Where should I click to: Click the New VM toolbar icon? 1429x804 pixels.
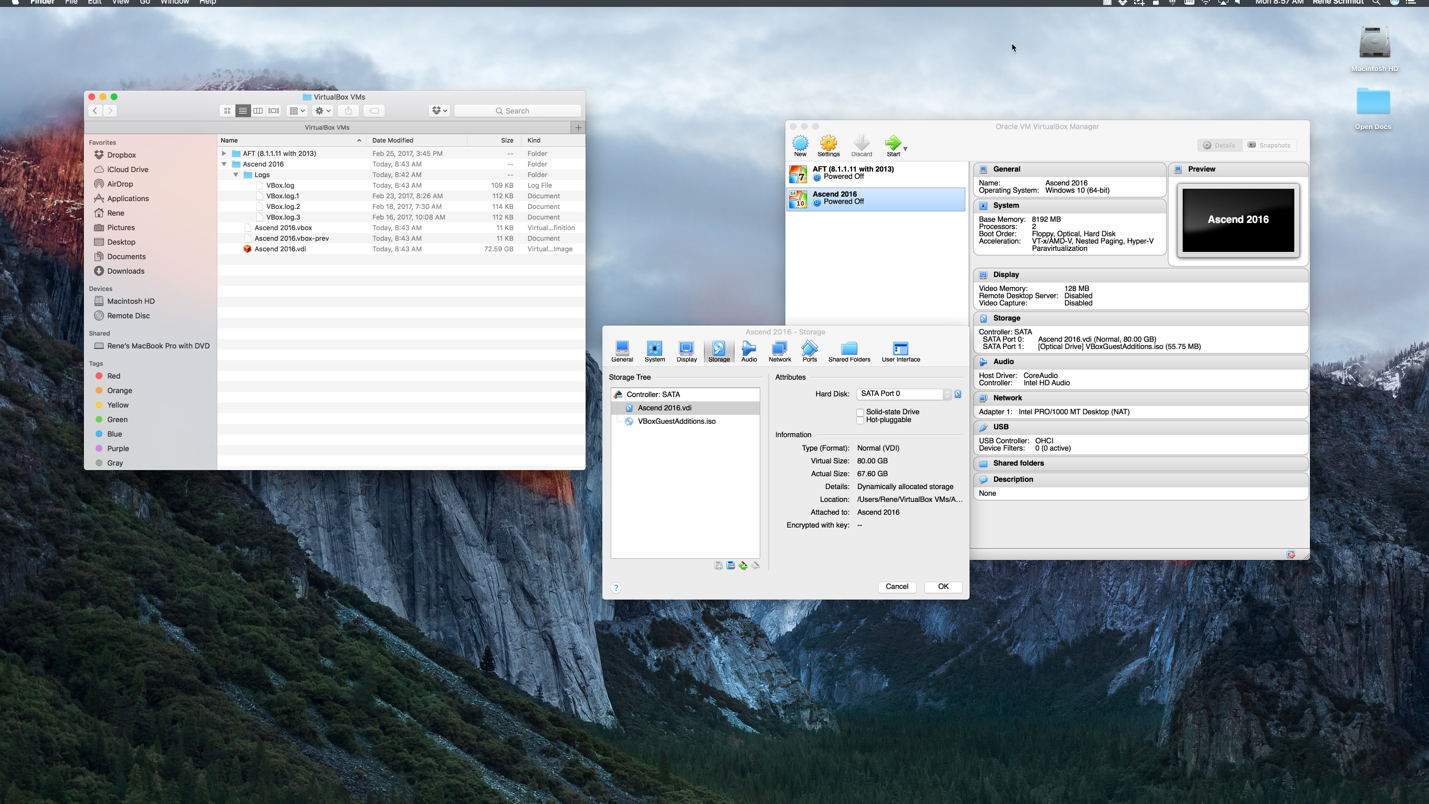coord(800,146)
